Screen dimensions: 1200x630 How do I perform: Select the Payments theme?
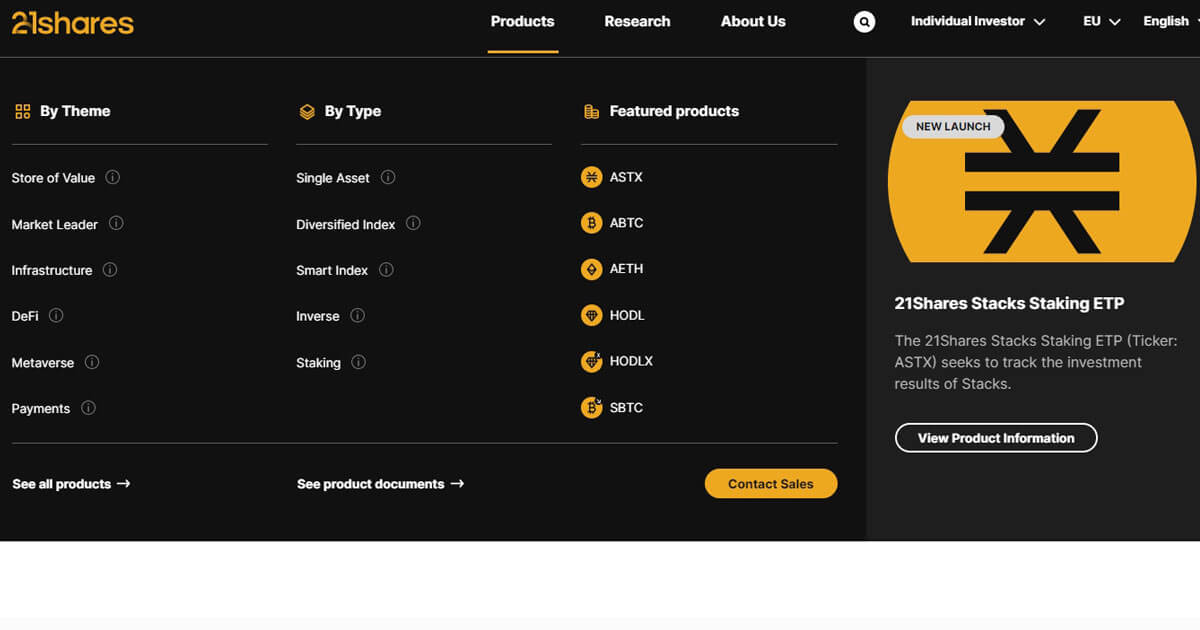(40, 409)
